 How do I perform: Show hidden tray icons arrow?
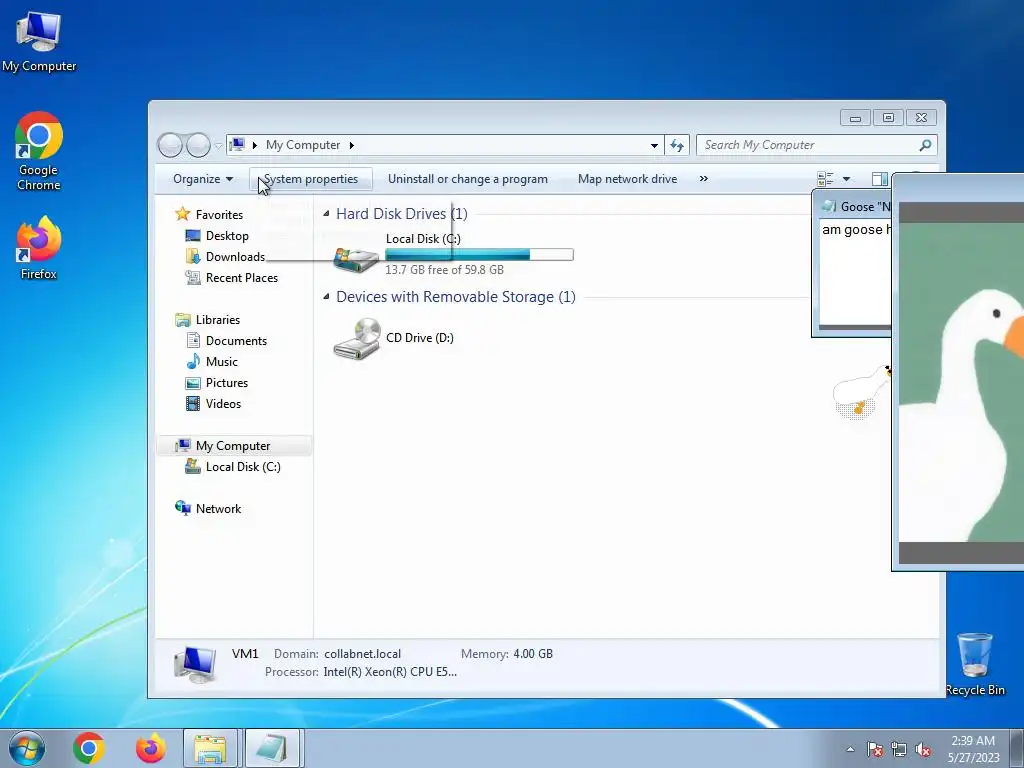850,749
